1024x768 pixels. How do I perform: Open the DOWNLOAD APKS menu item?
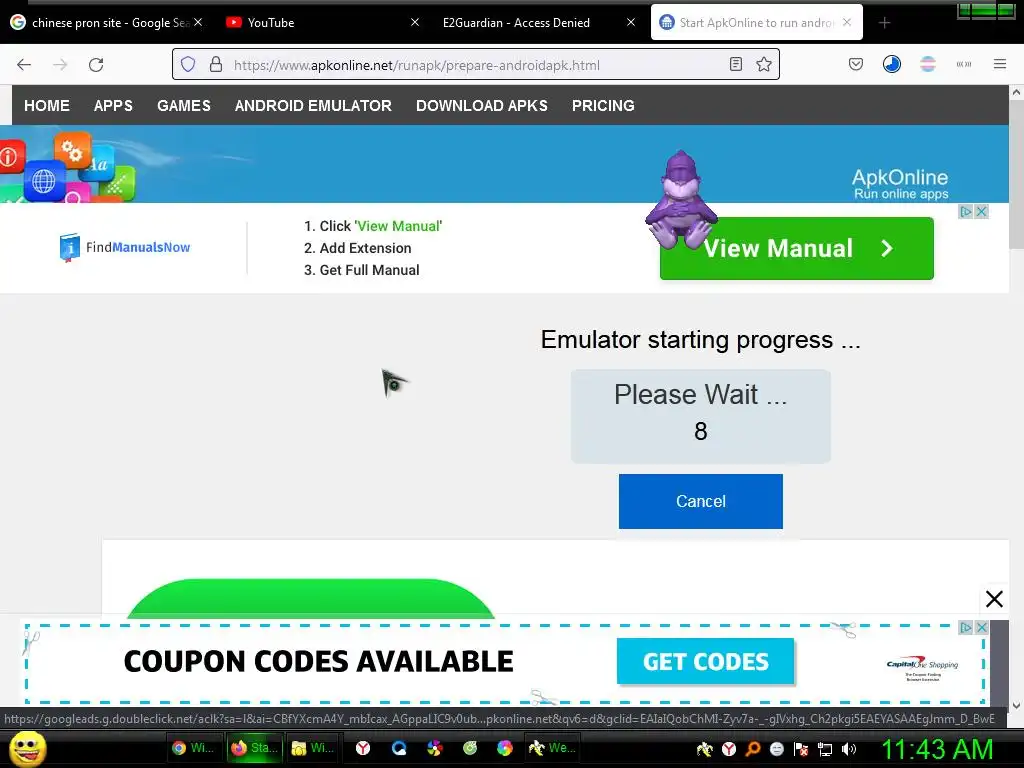pyautogui.click(x=482, y=106)
